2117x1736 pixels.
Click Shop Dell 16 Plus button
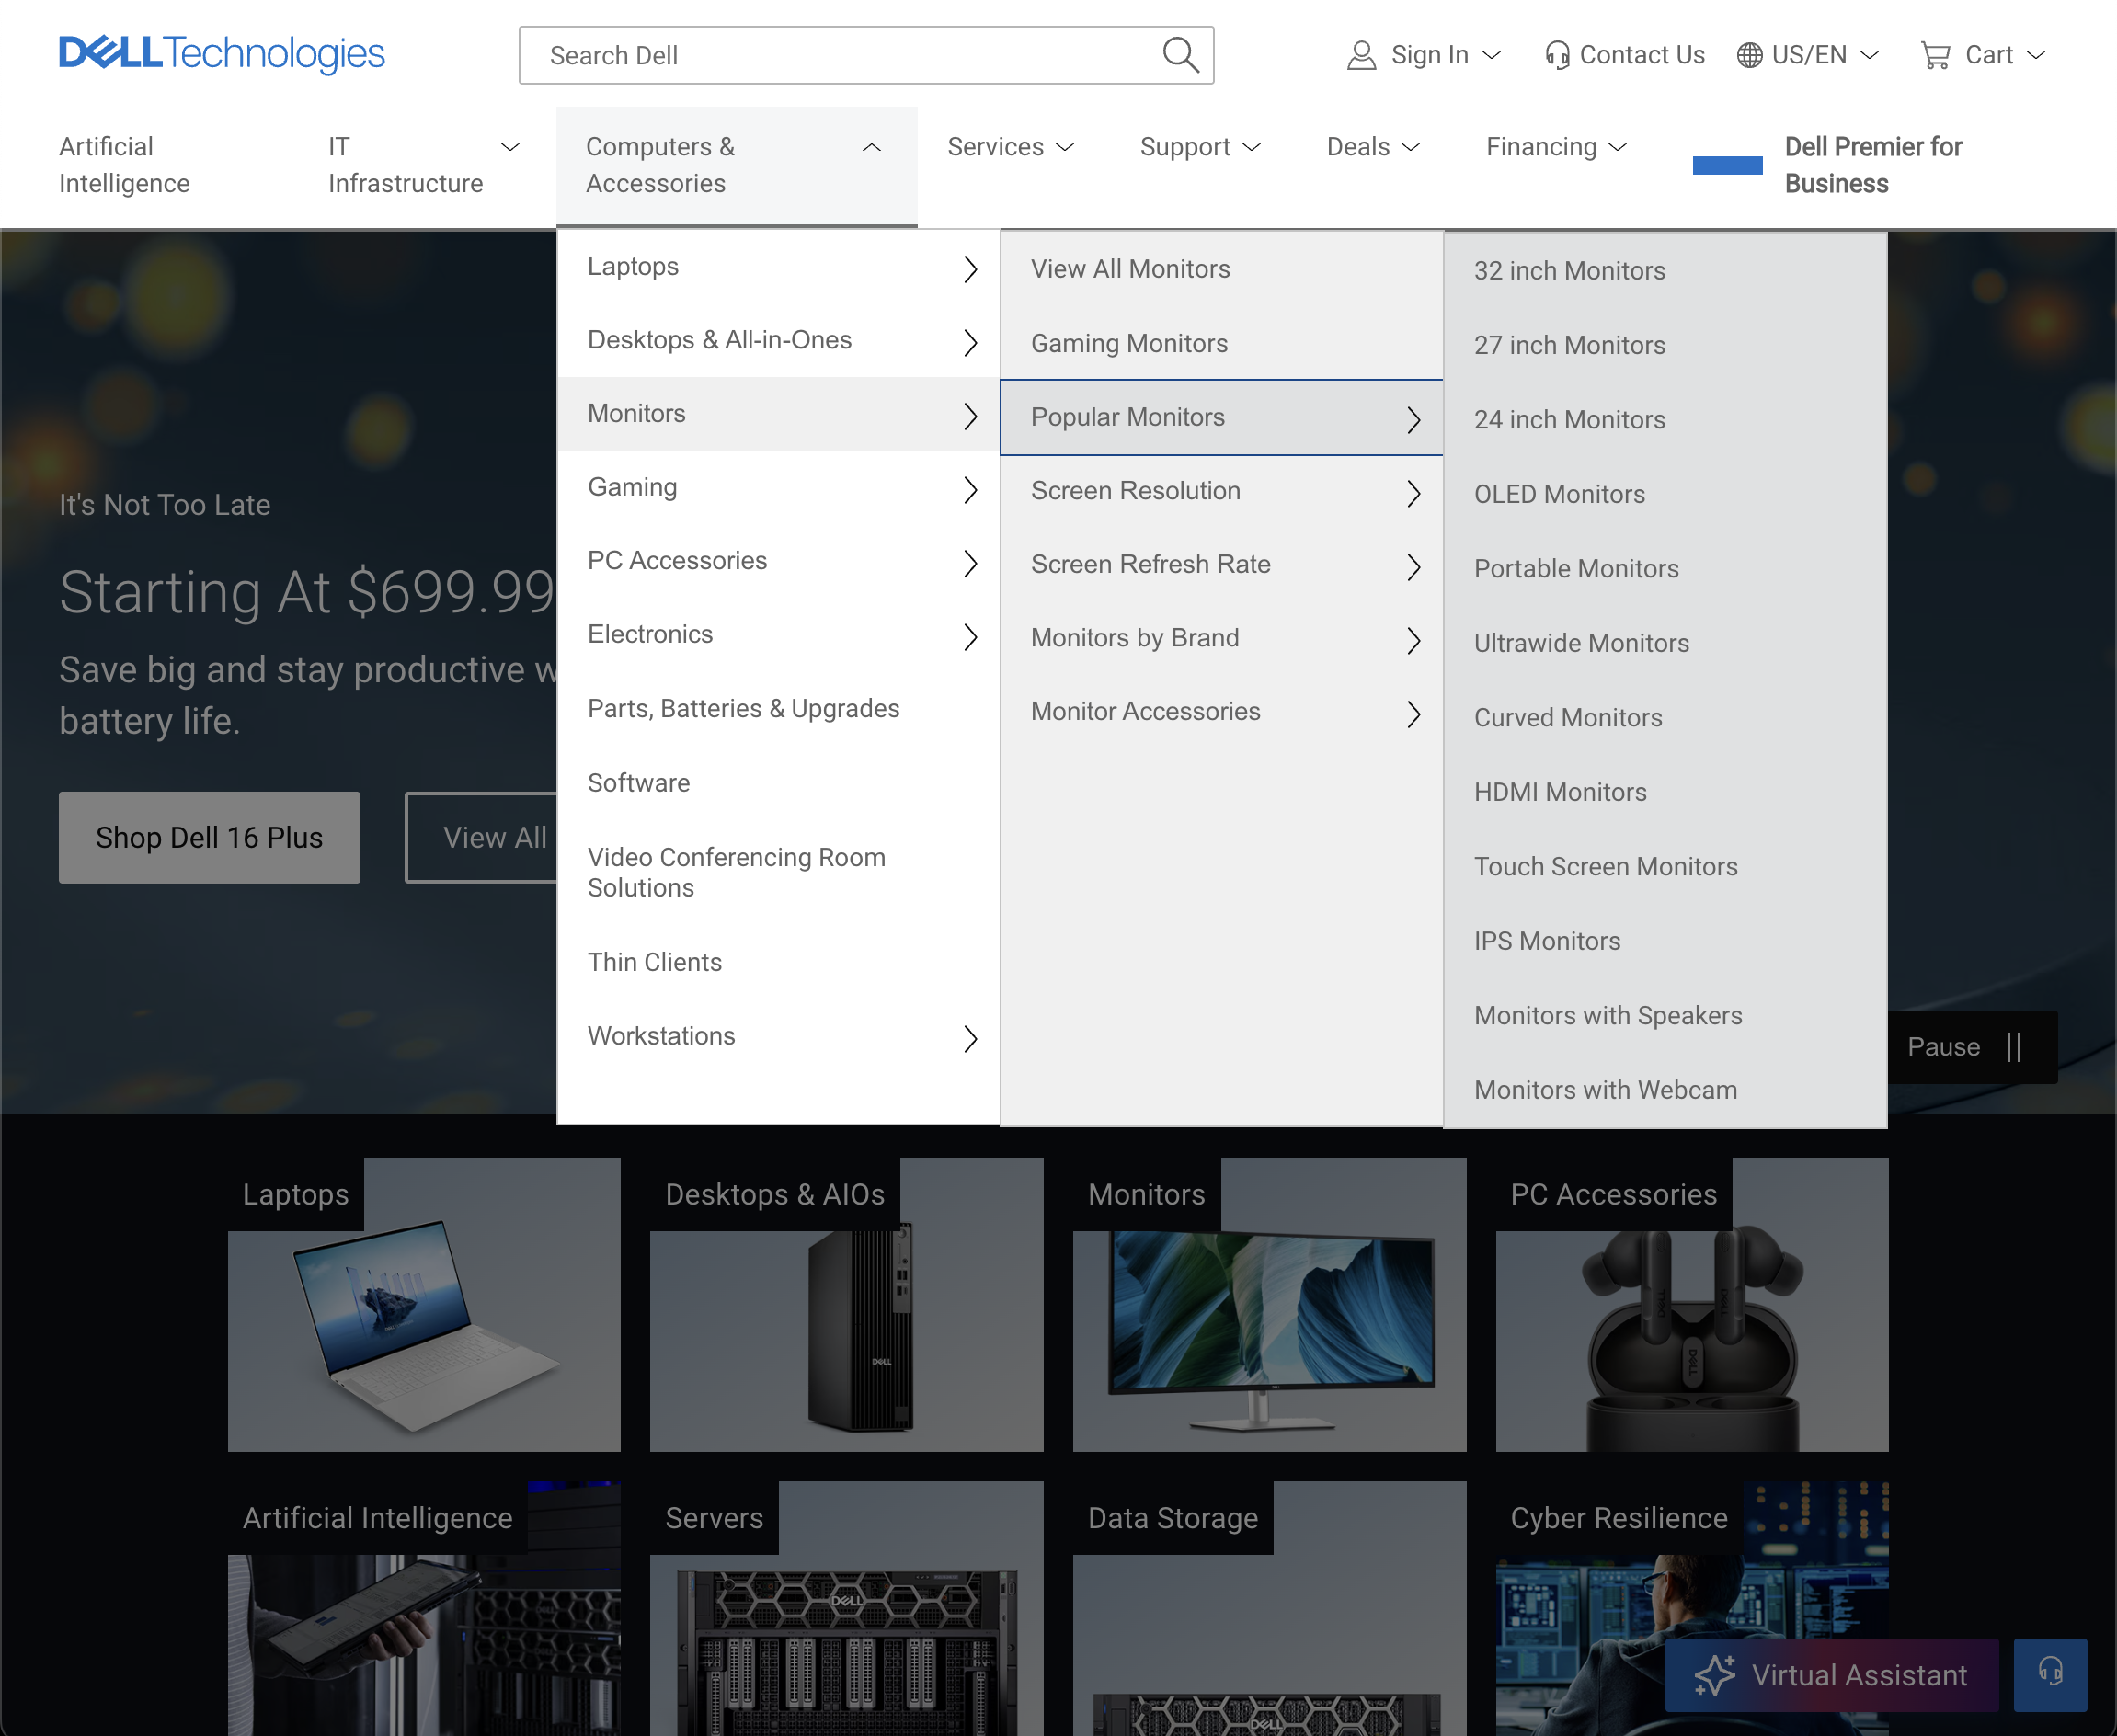coord(209,837)
